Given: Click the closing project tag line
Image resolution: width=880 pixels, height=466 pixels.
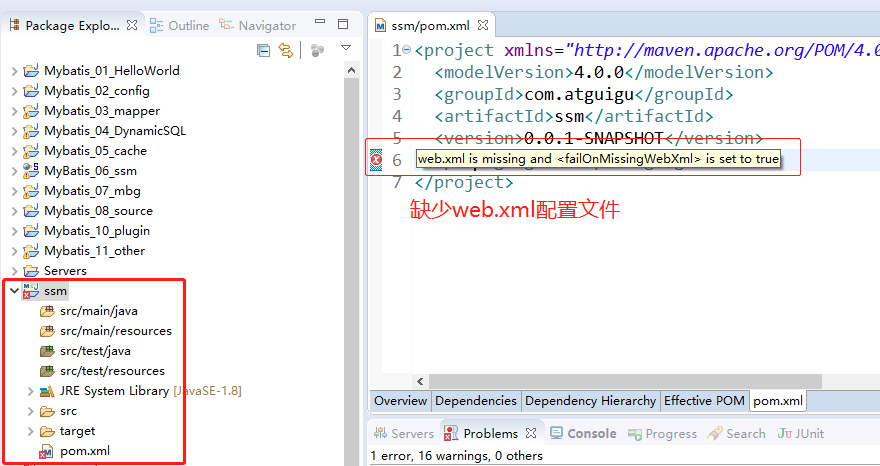Looking at the screenshot, I should (x=464, y=182).
